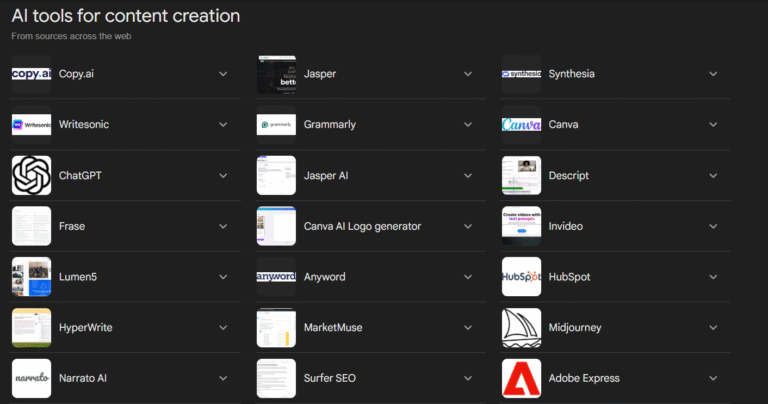Click the Adobe Express logo icon
The width and height of the screenshot is (768, 404).
click(522, 379)
